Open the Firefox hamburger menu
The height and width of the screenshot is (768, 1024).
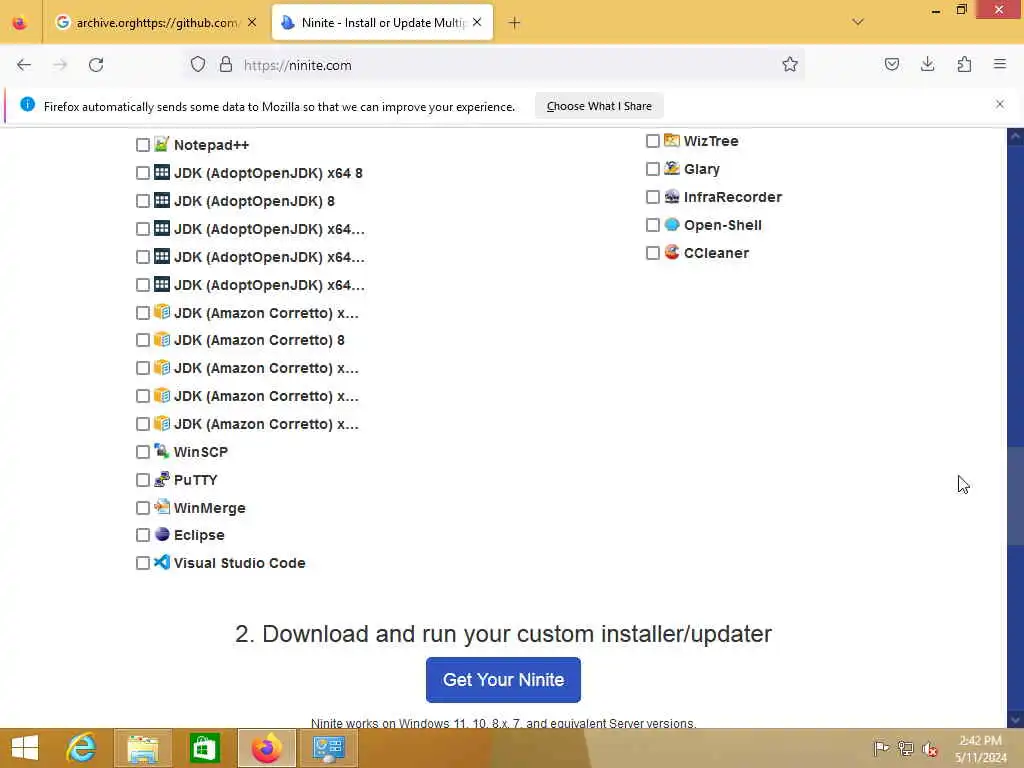click(1000, 64)
